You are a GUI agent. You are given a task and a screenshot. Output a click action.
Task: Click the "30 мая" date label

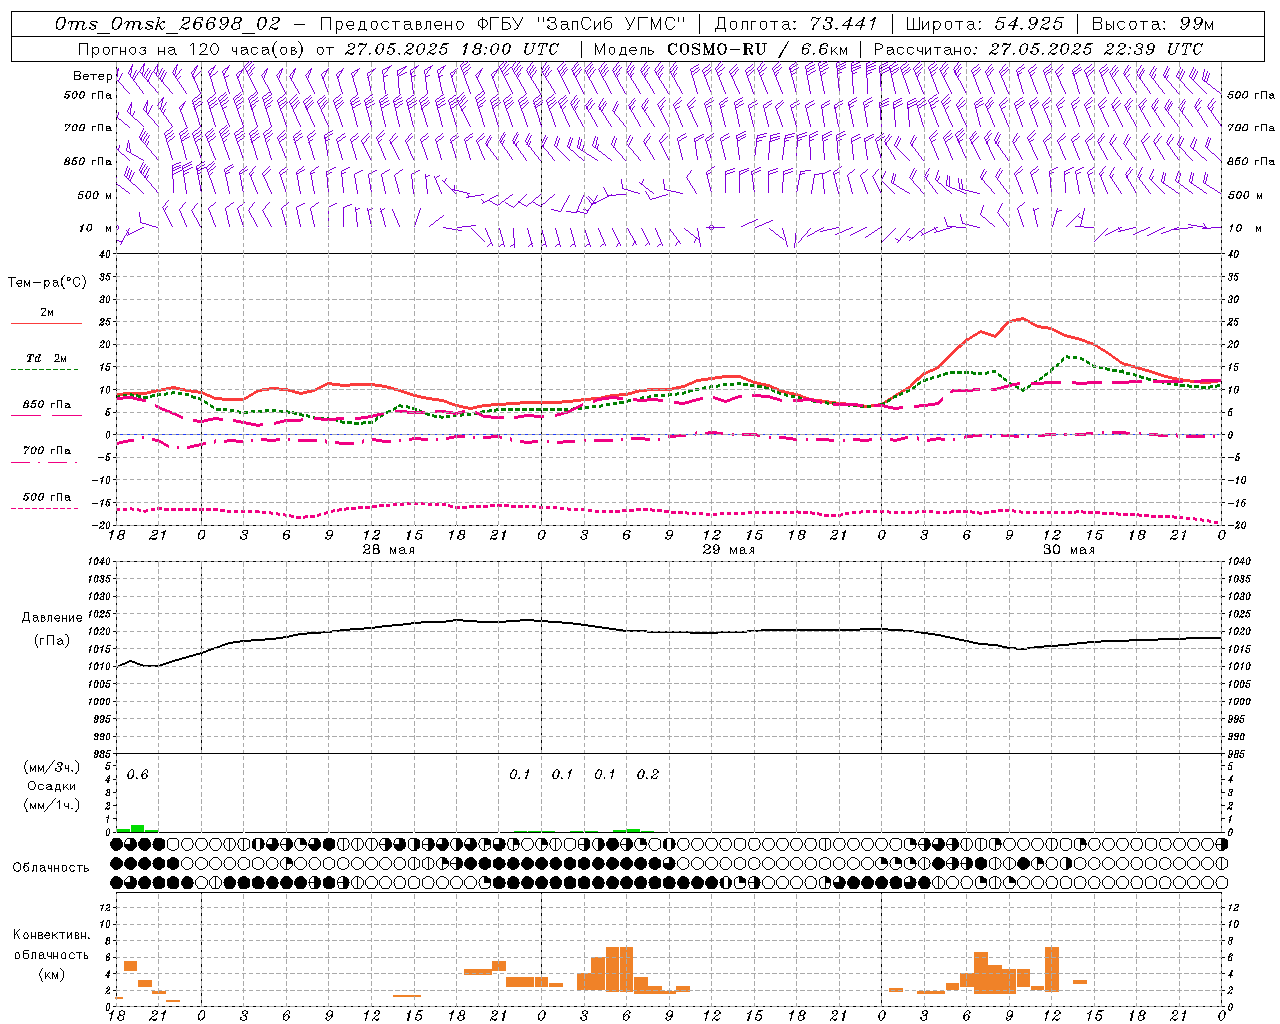pos(1068,550)
